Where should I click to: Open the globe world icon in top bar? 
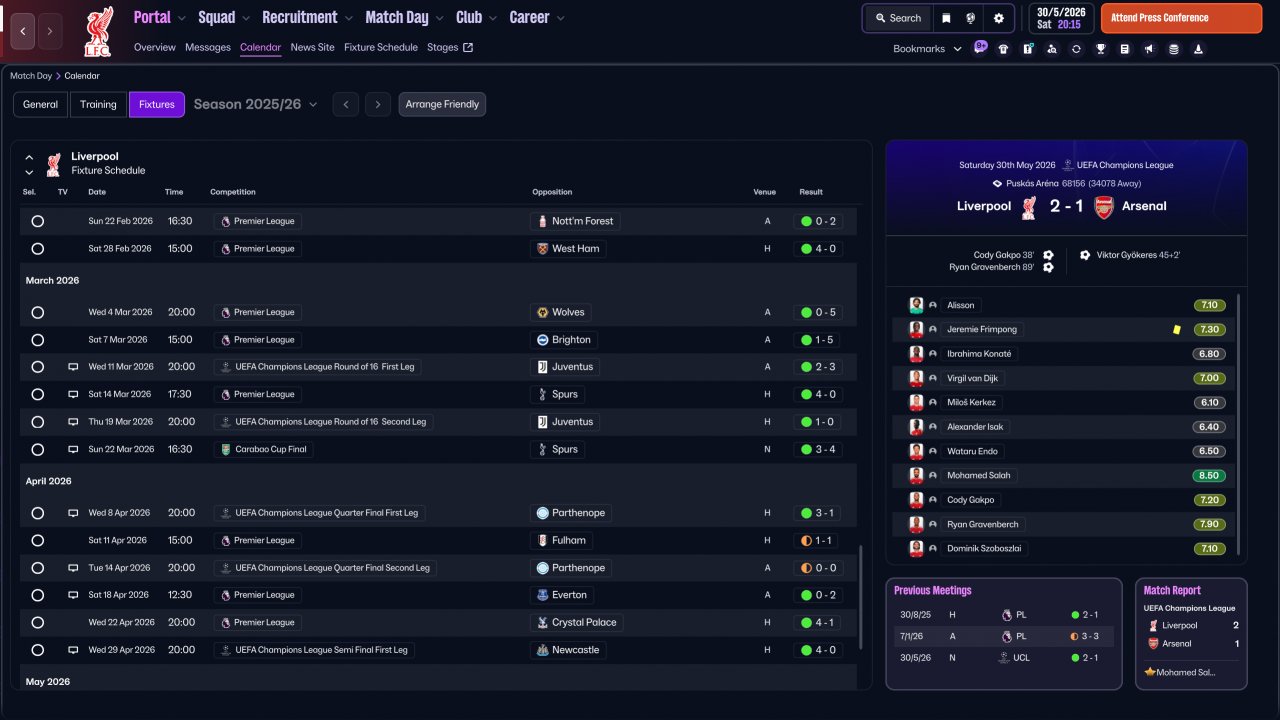(971, 18)
